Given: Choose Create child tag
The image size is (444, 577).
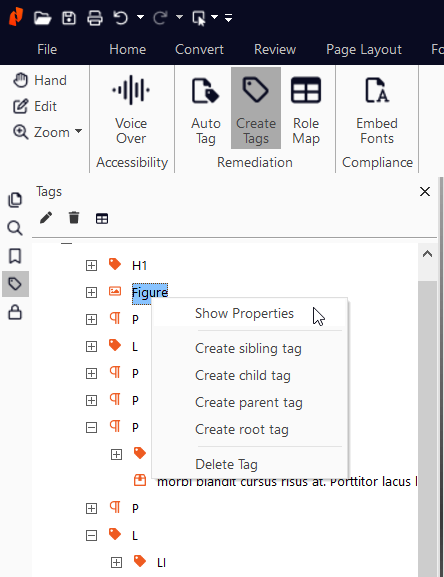Looking at the screenshot, I should point(243,375).
